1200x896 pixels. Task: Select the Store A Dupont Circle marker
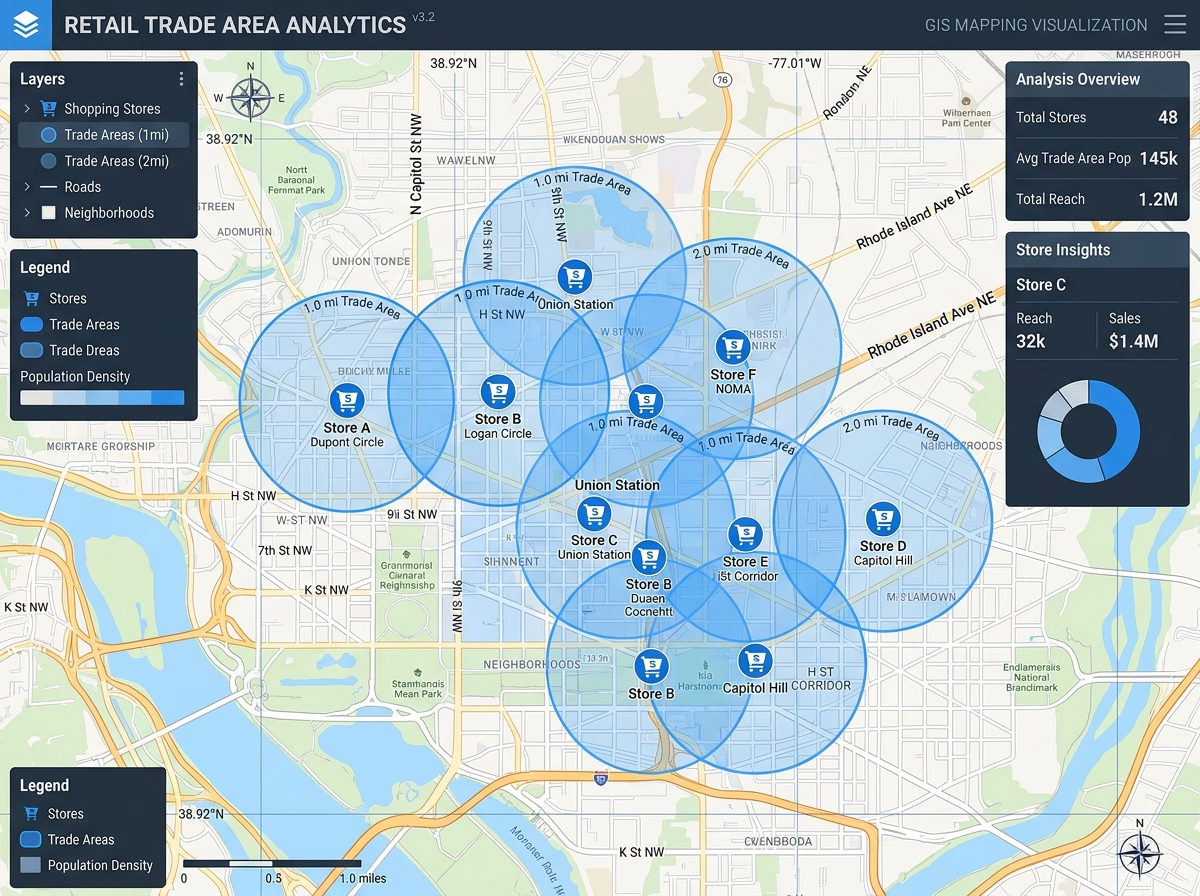[347, 401]
